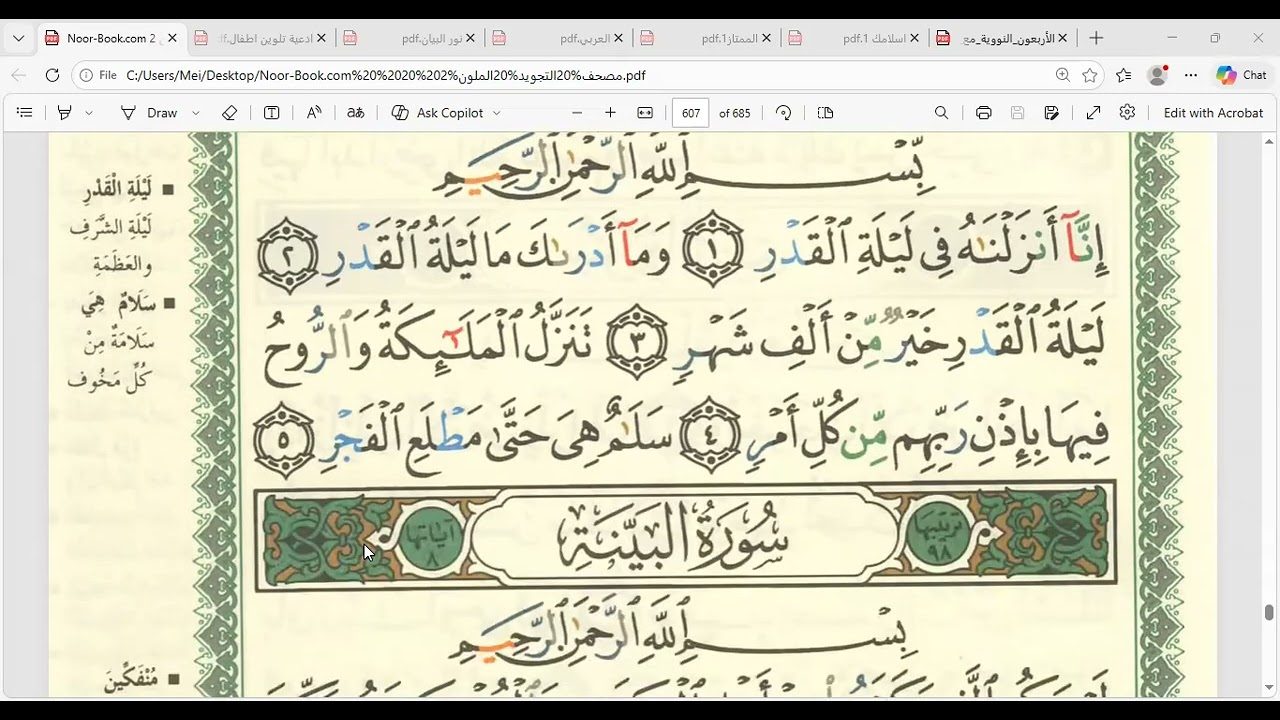
Task: Rotate the PDF page
Action: point(784,113)
